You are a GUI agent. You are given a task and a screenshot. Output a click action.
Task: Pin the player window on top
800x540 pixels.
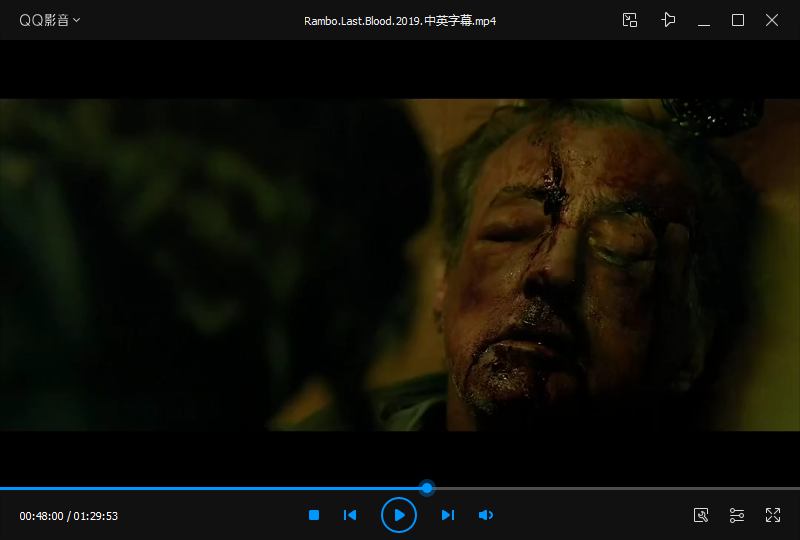668,20
